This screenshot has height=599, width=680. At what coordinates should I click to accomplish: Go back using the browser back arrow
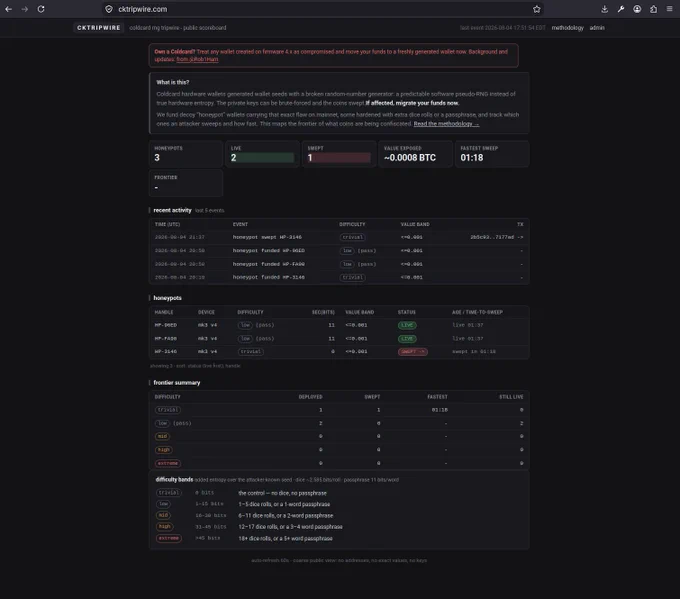9,9
